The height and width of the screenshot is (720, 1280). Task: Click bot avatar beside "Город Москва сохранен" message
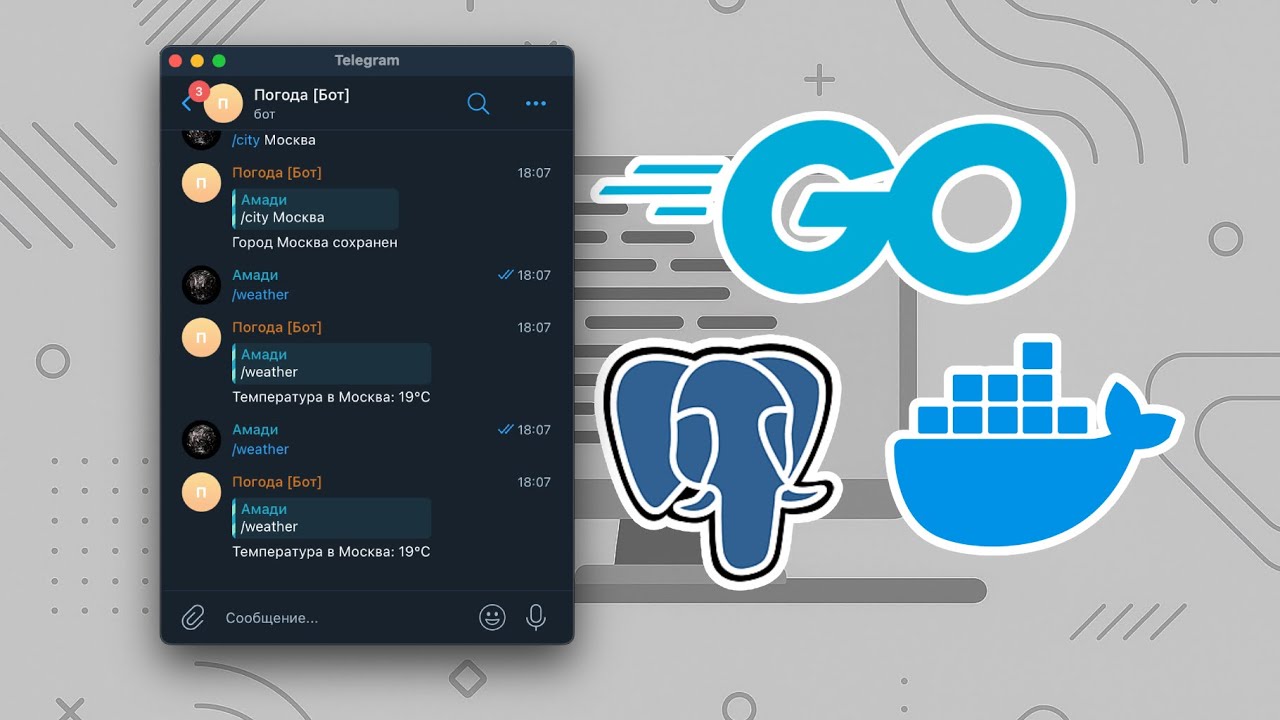coord(201,183)
